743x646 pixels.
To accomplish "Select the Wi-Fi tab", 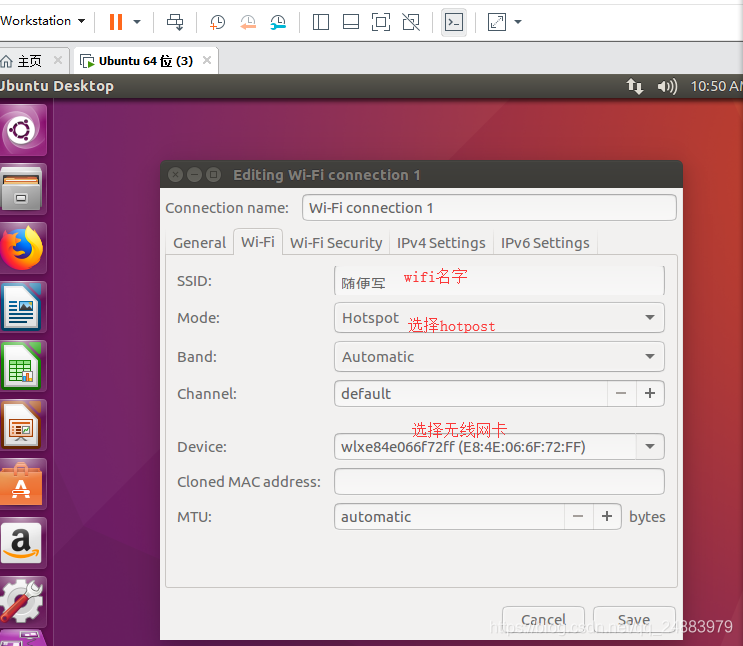I will click(258, 242).
